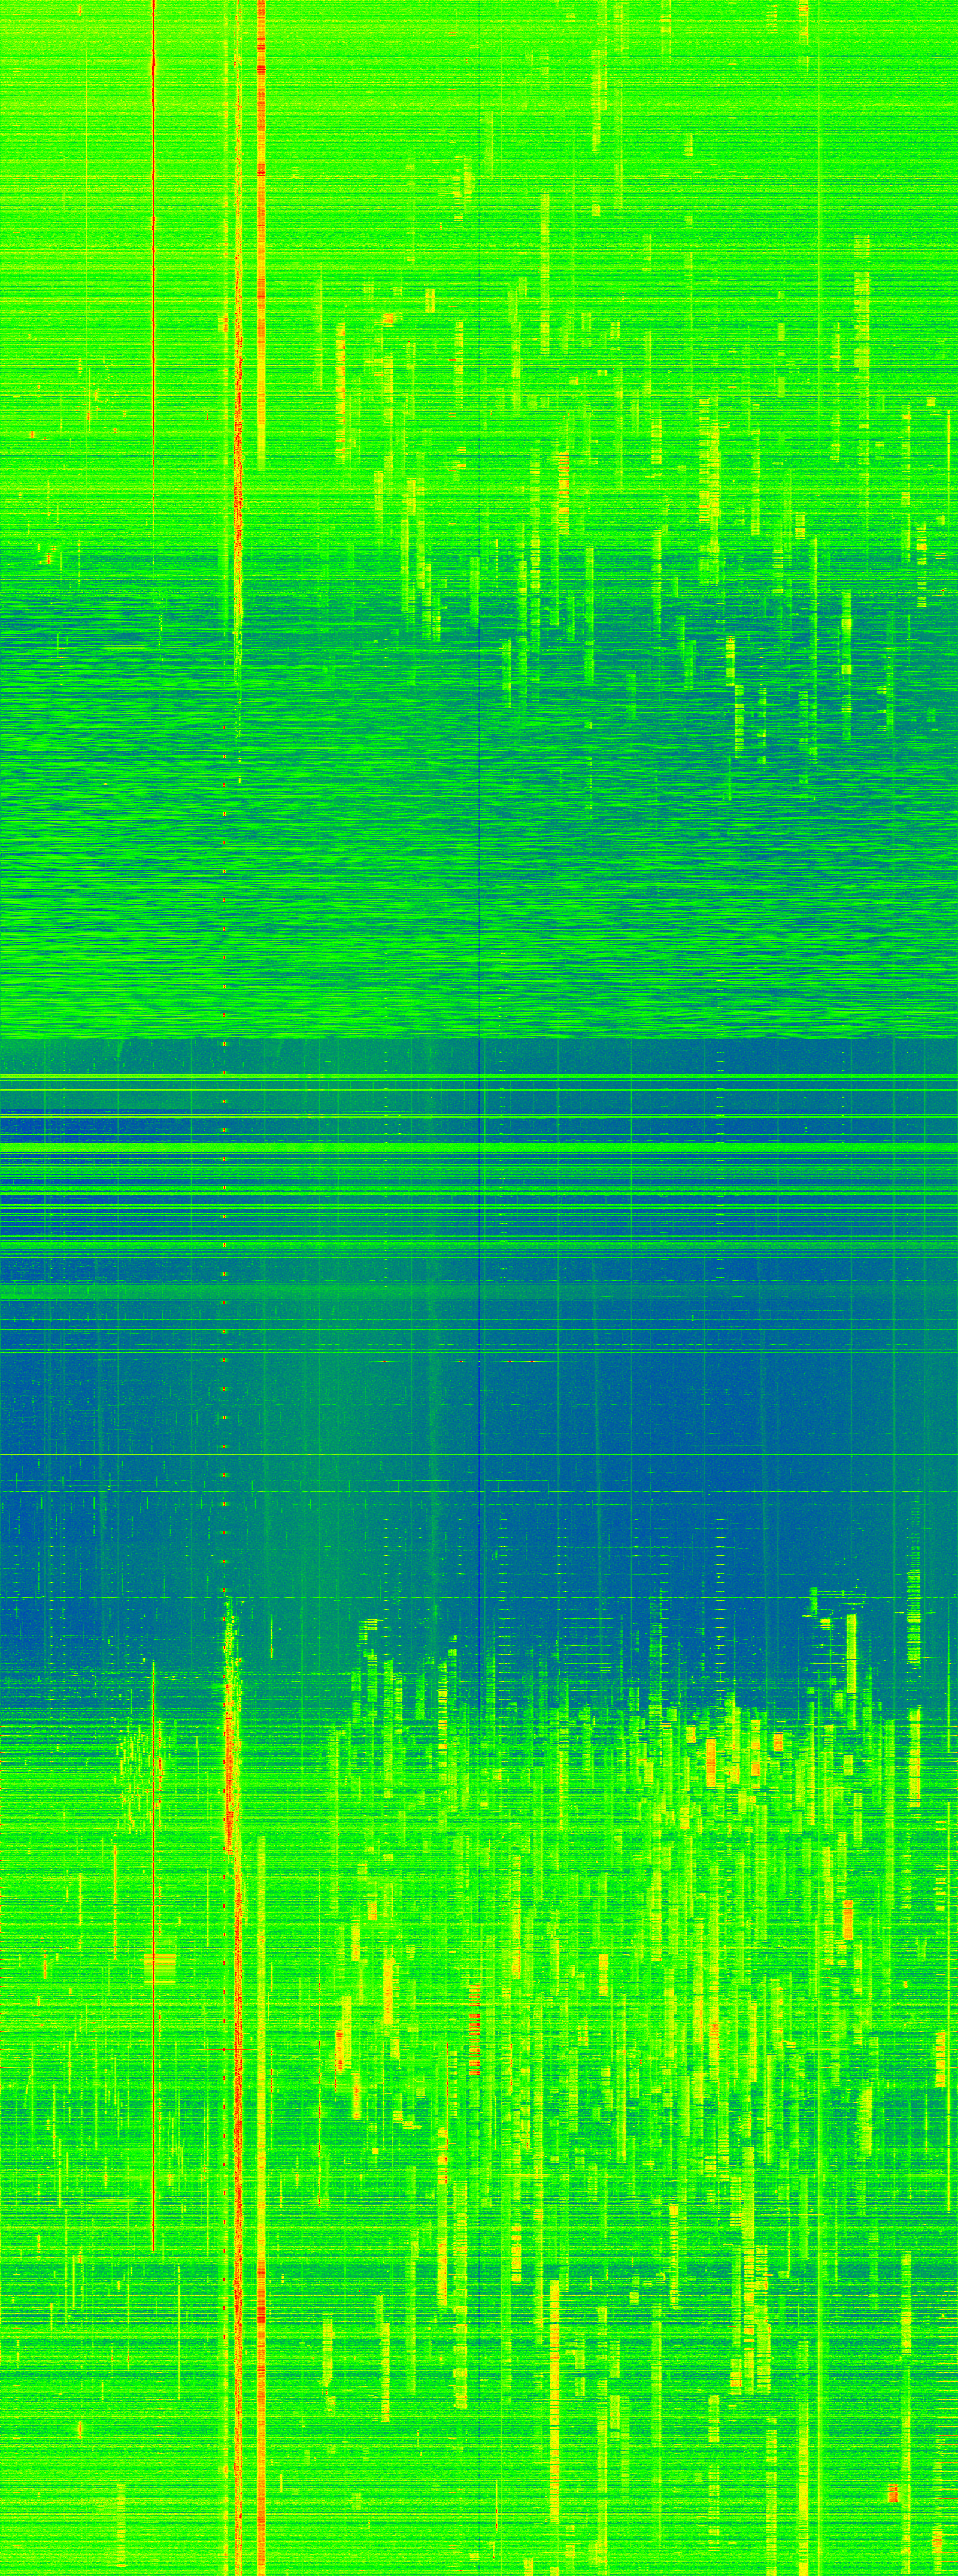
Task: Click the small orange blob in the upper-middle area
Action: (x=388, y=319)
